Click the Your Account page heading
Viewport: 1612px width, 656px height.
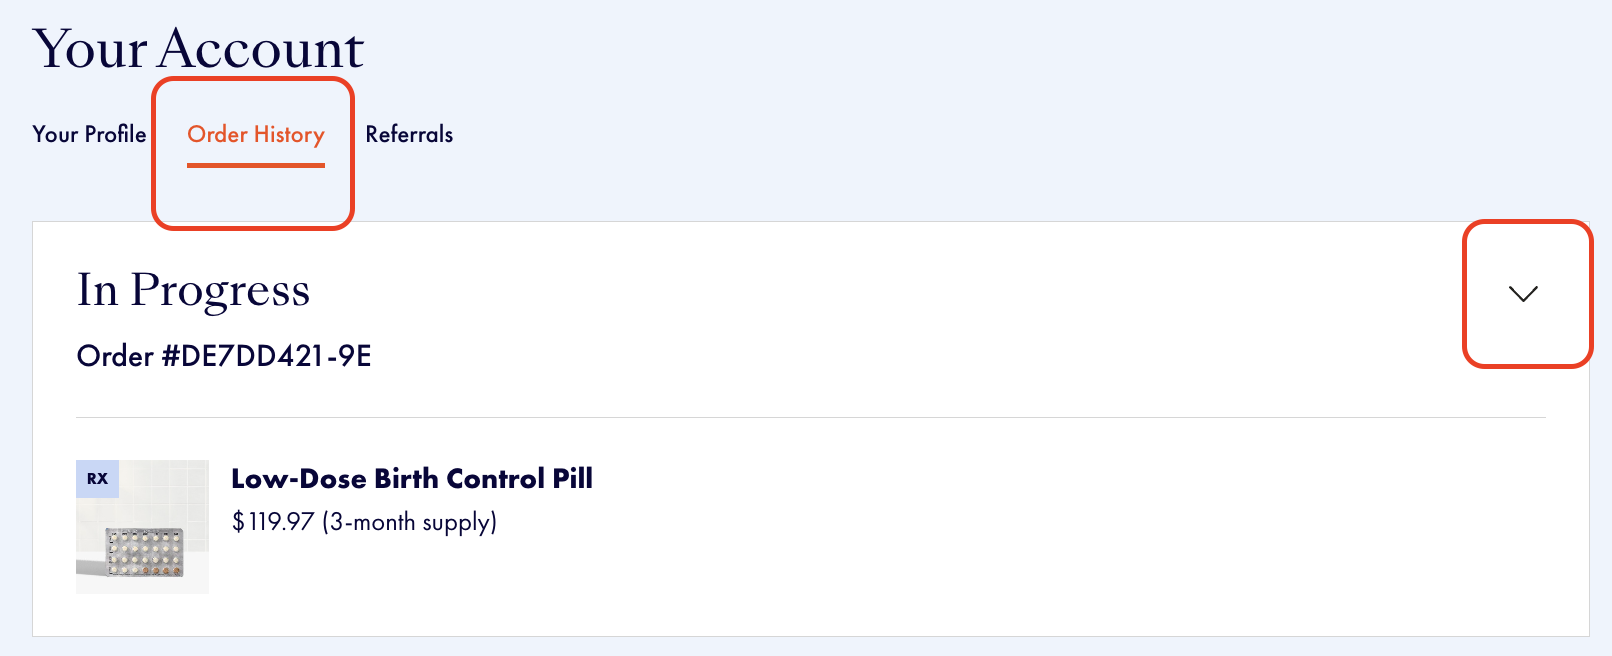click(198, 48)
